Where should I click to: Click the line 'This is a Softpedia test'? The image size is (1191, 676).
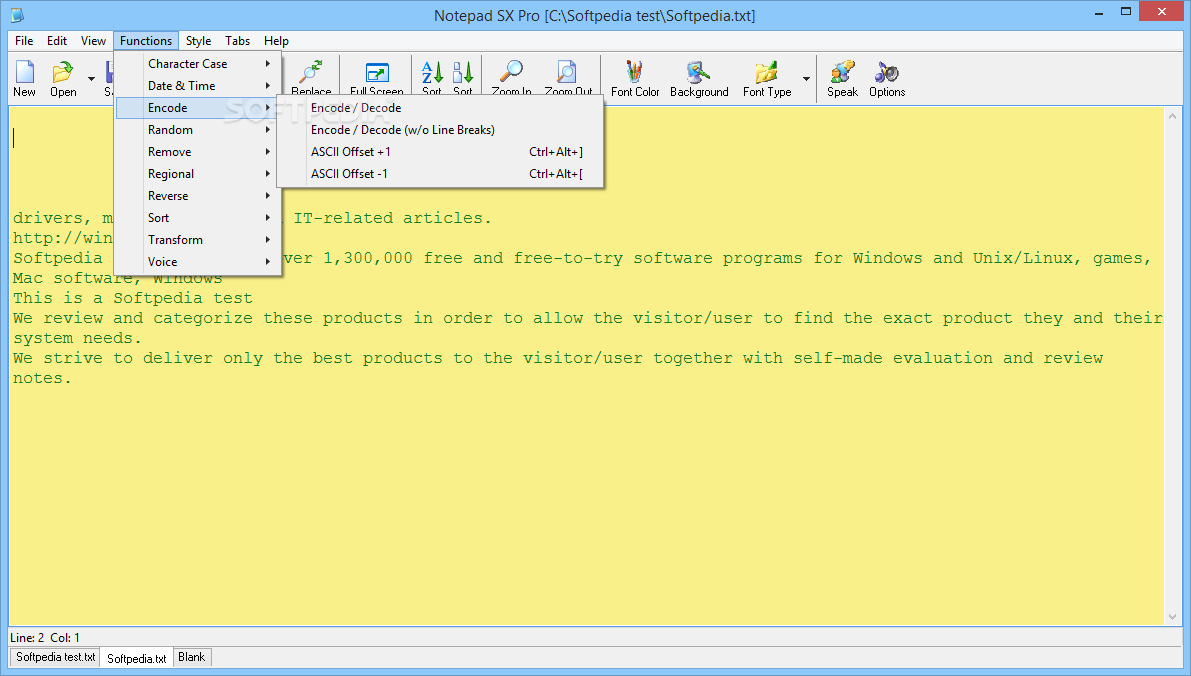tap(132, 298)
